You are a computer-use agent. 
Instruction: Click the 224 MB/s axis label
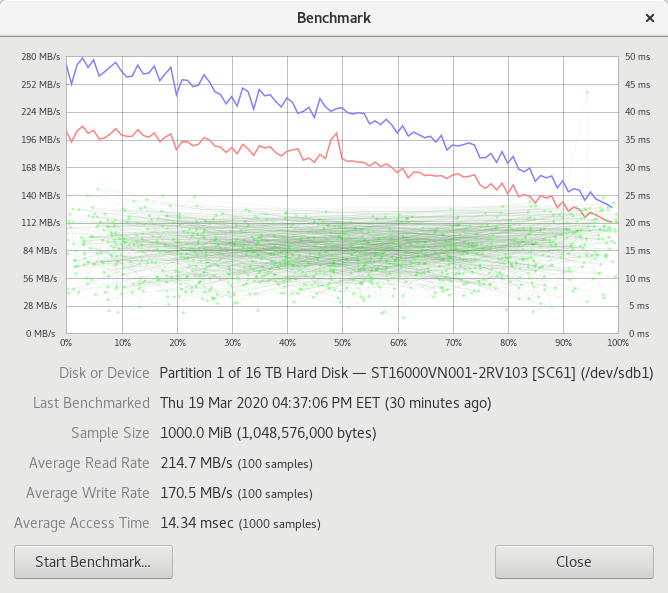click(41, 112)
